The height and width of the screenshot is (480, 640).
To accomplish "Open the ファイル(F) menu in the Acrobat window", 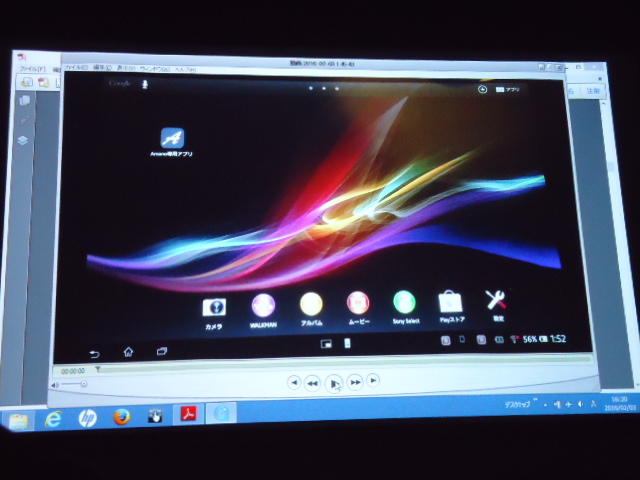I will coord(33,69).
